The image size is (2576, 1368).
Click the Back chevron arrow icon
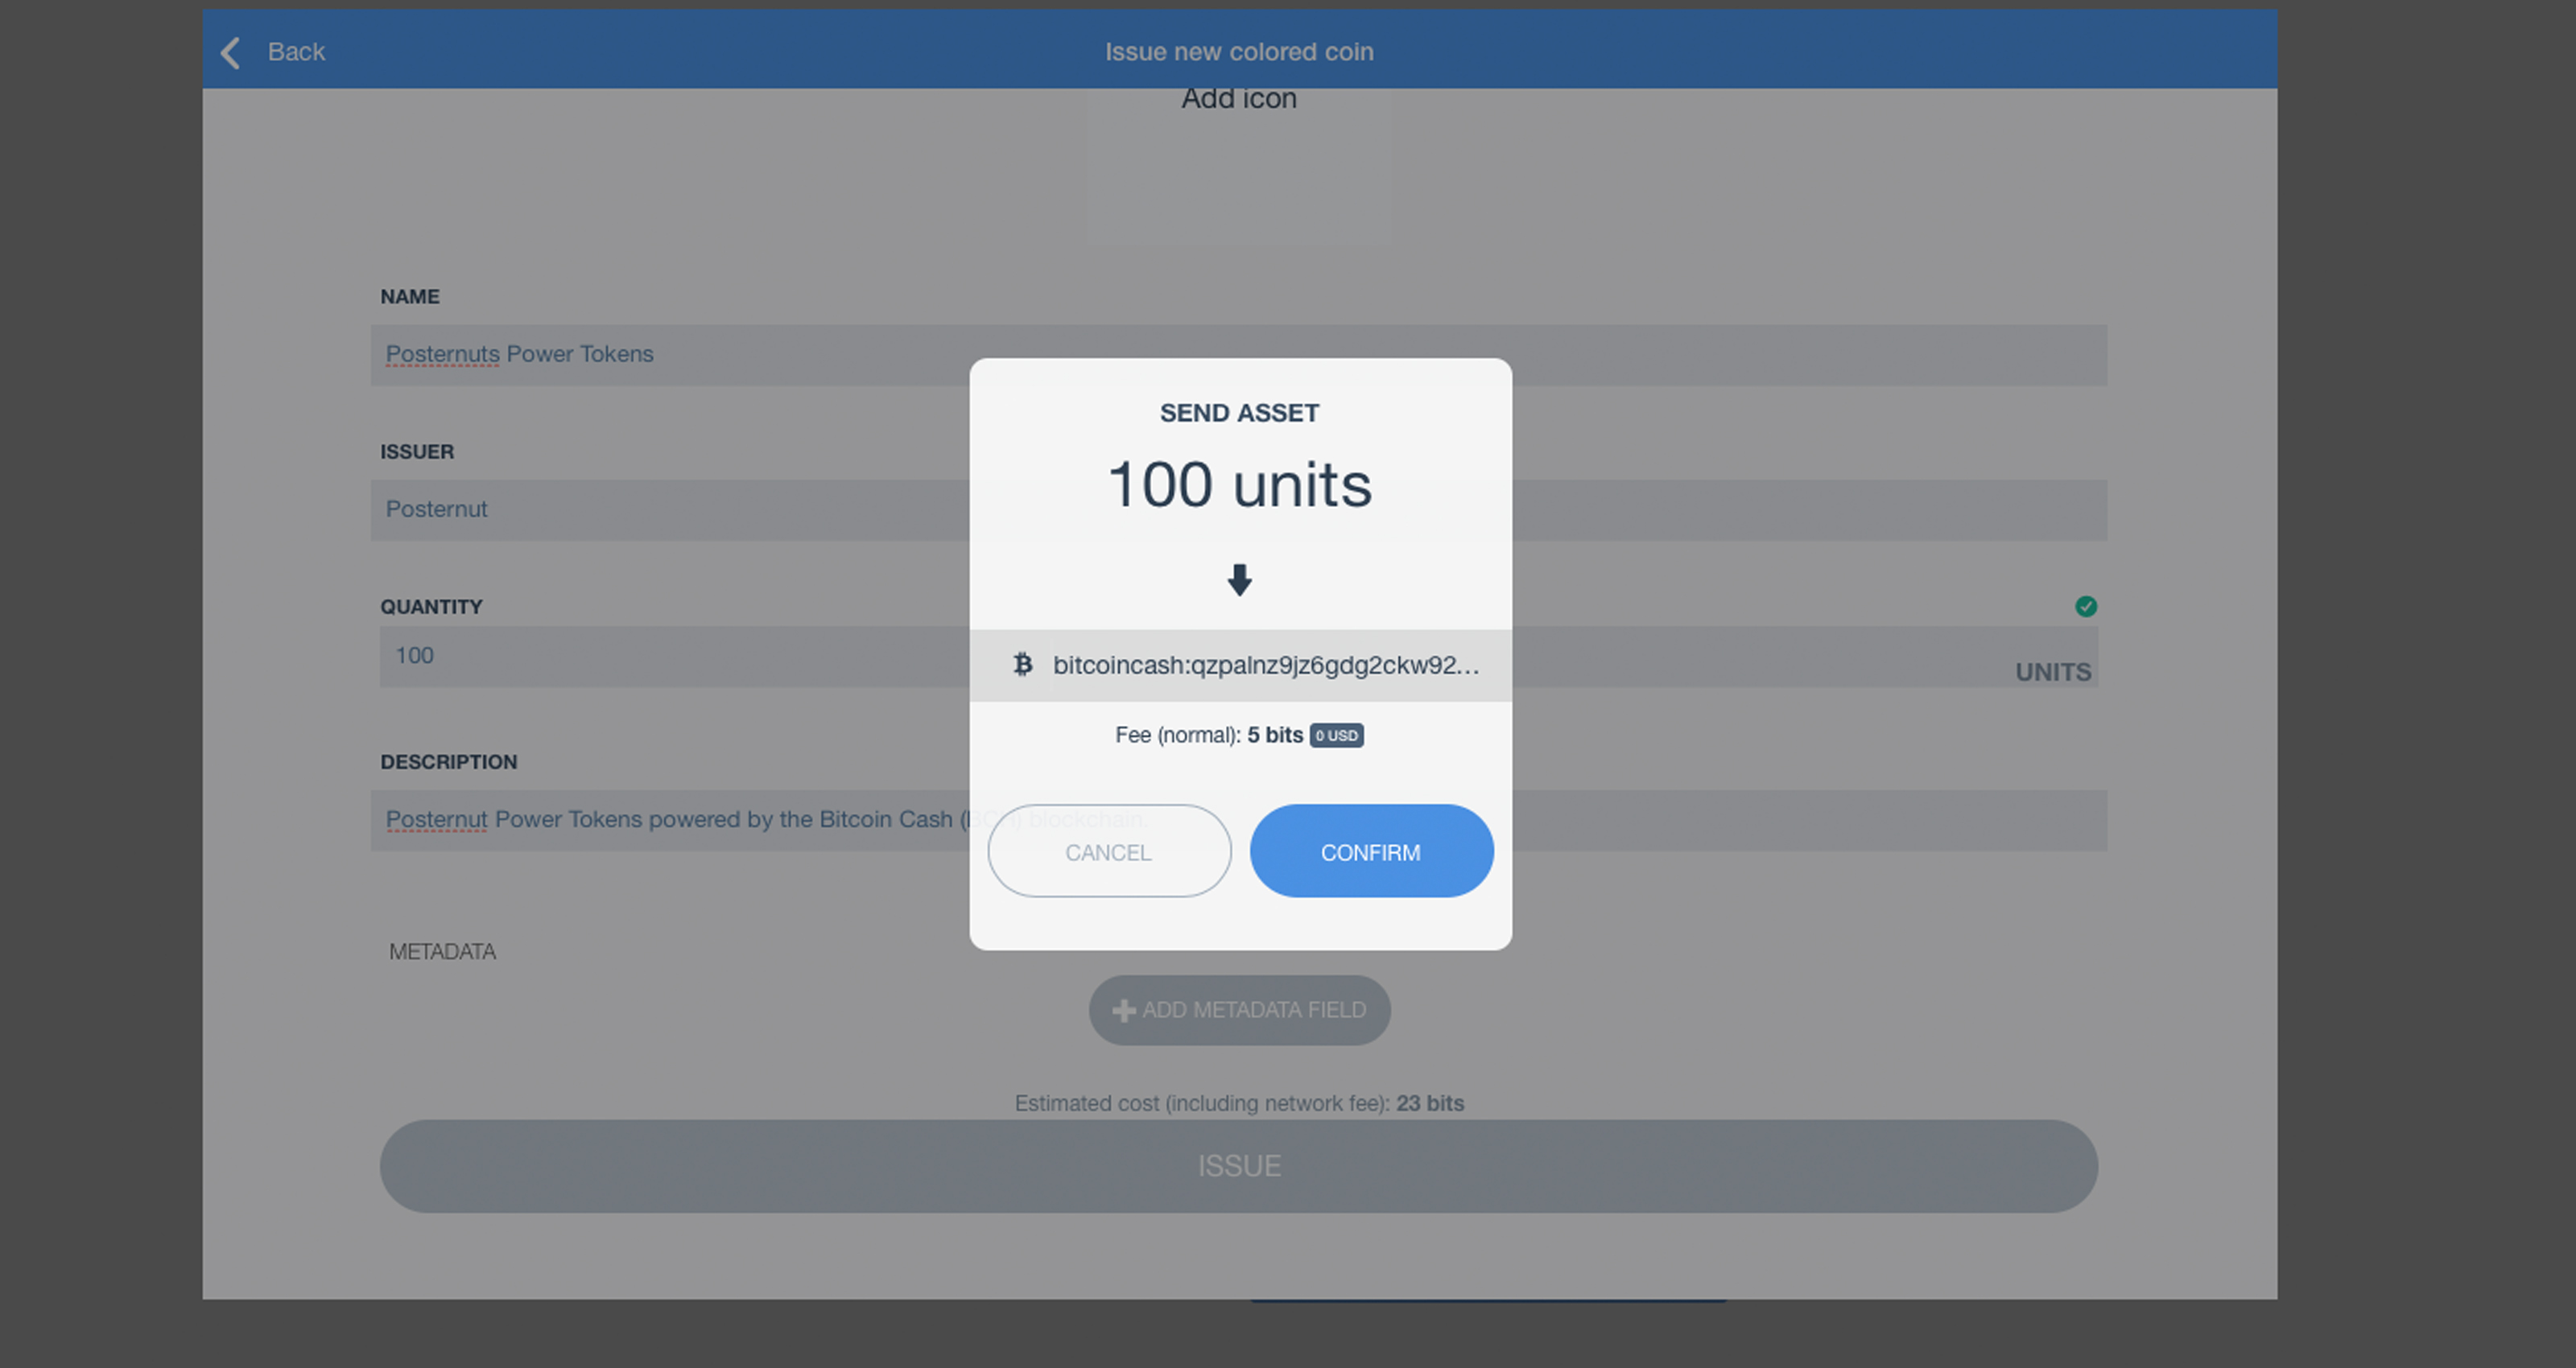tap(231, 52)
